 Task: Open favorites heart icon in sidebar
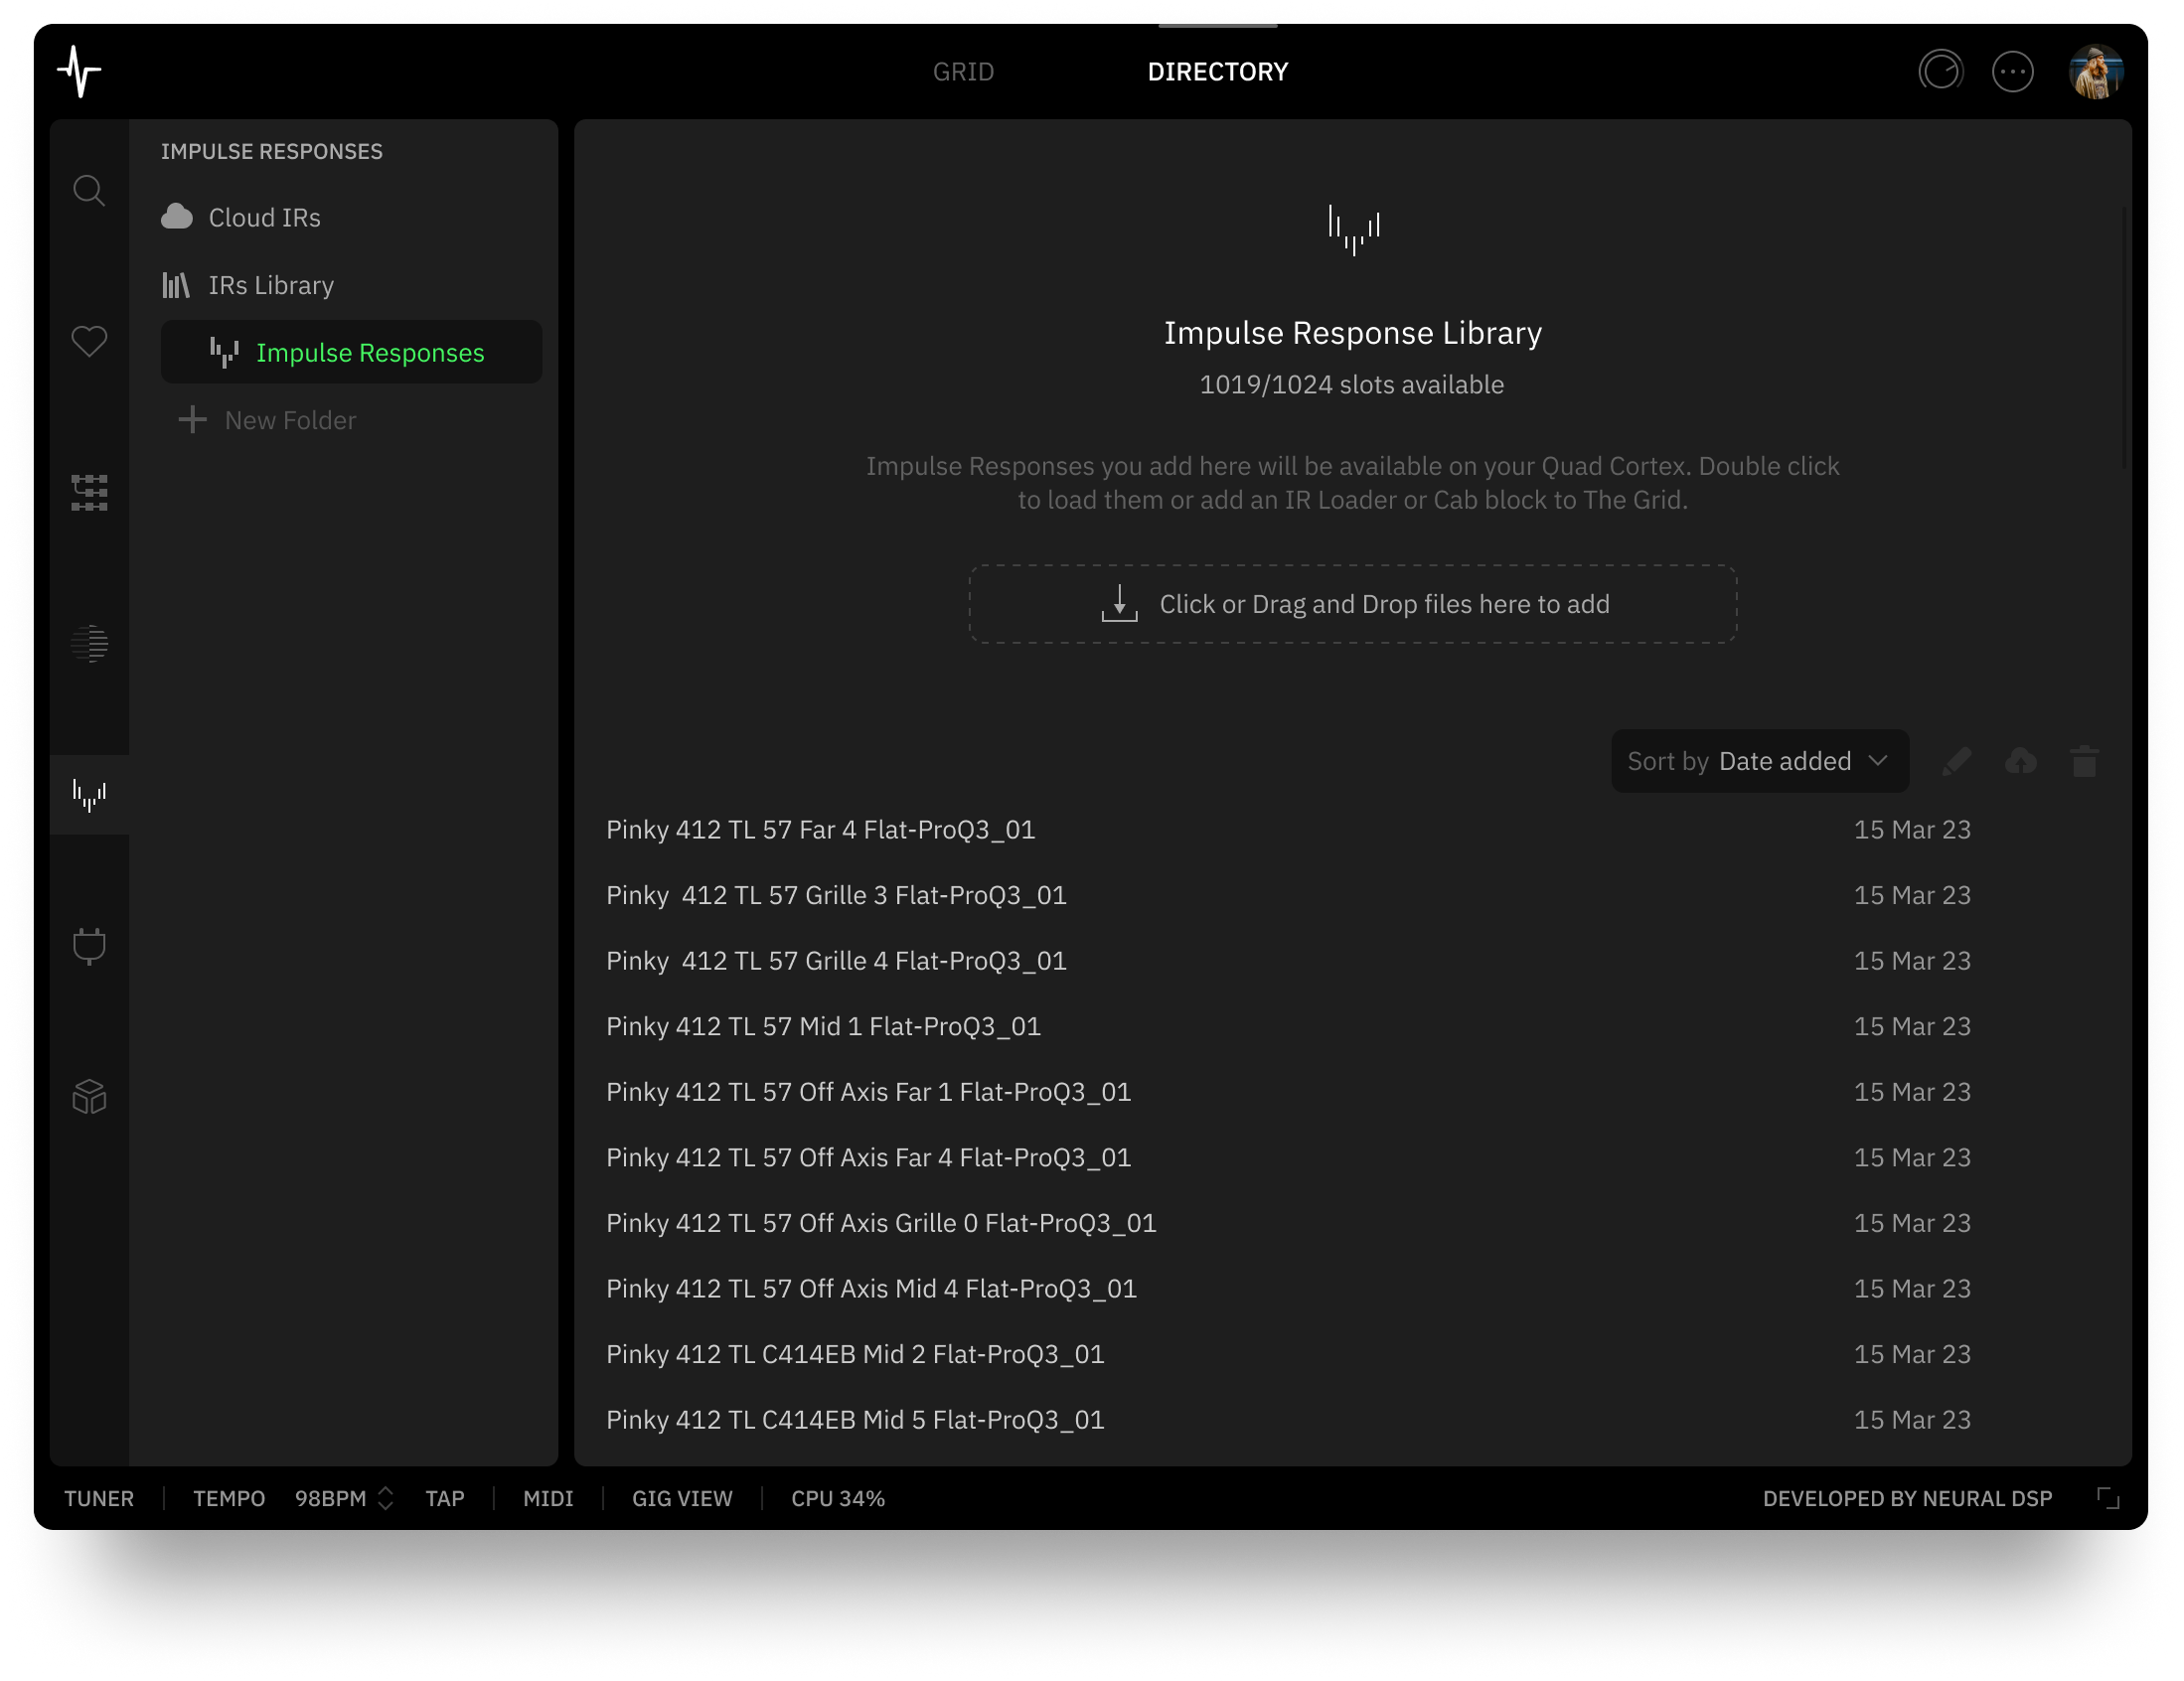89,341
